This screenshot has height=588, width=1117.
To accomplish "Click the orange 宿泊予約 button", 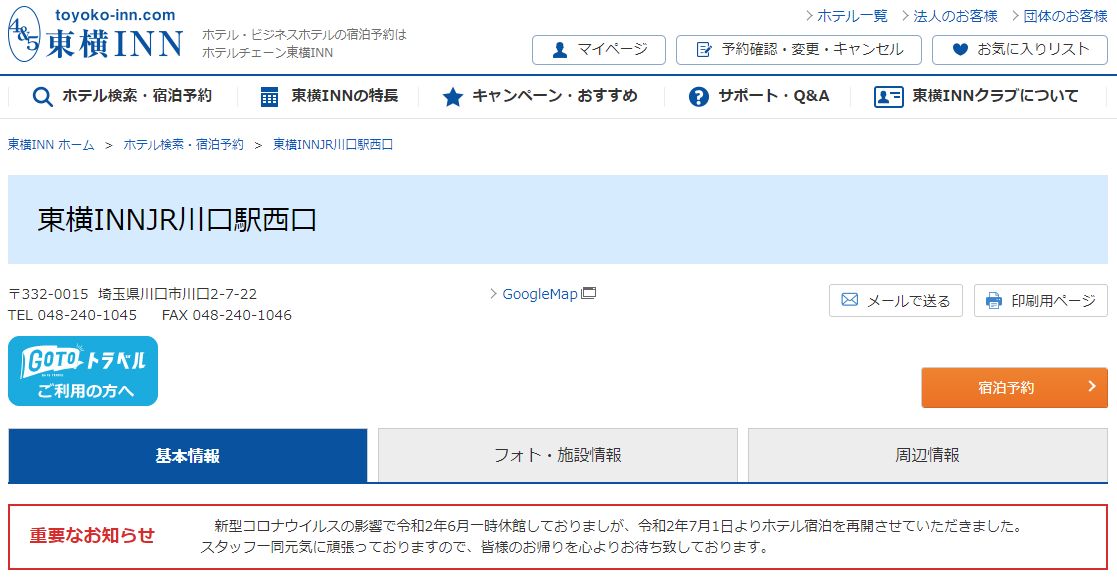I will click(1014, 388).
